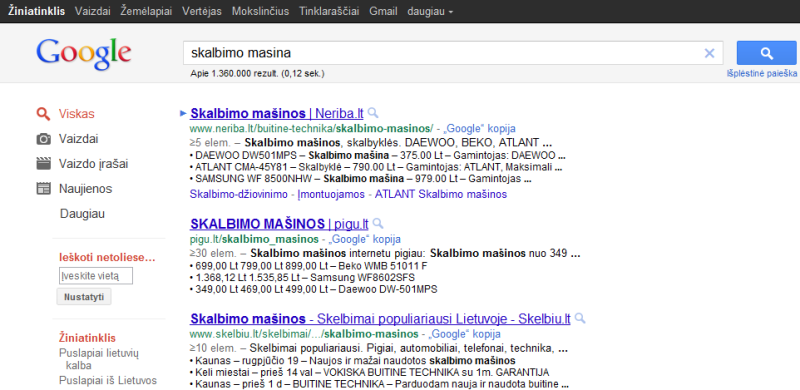The height and width of the screenshot is (390, 800).
Task: Open Išplėstinė paieška link
Action: pyautogui.click(x=762, y=74)
